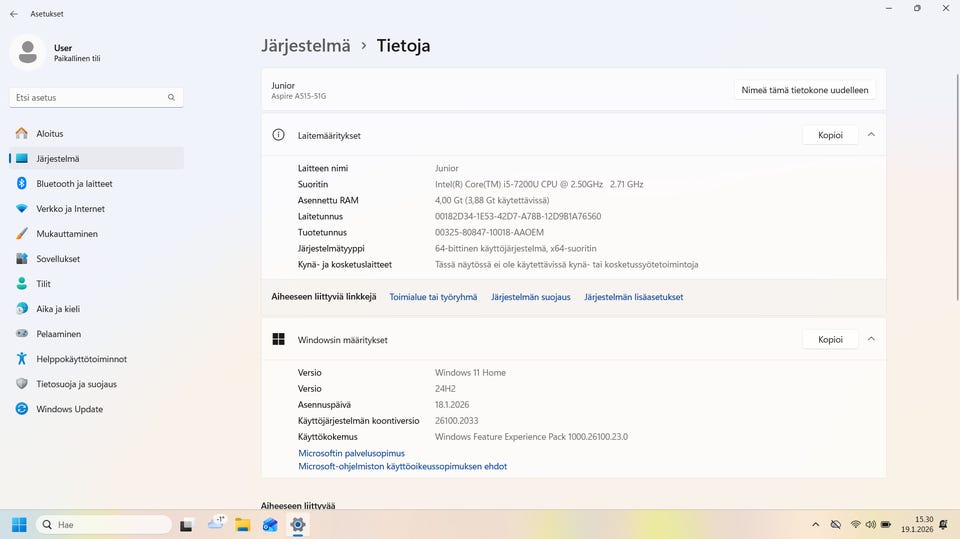Click the Helppokäyttötoiminnot accessibility icon
960x539 pixels.
[x=22, y=359]
